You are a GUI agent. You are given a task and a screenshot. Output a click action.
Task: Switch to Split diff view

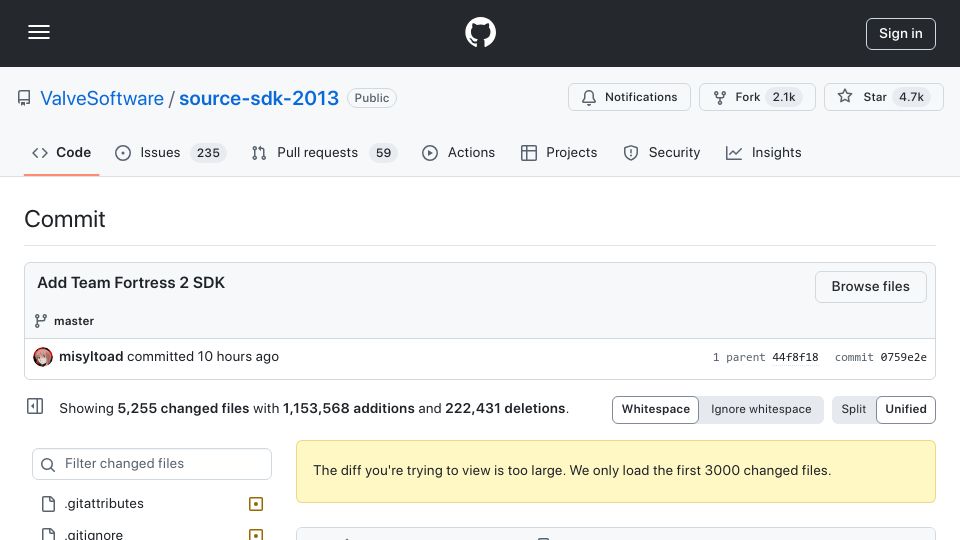click(x=853, y=409)
